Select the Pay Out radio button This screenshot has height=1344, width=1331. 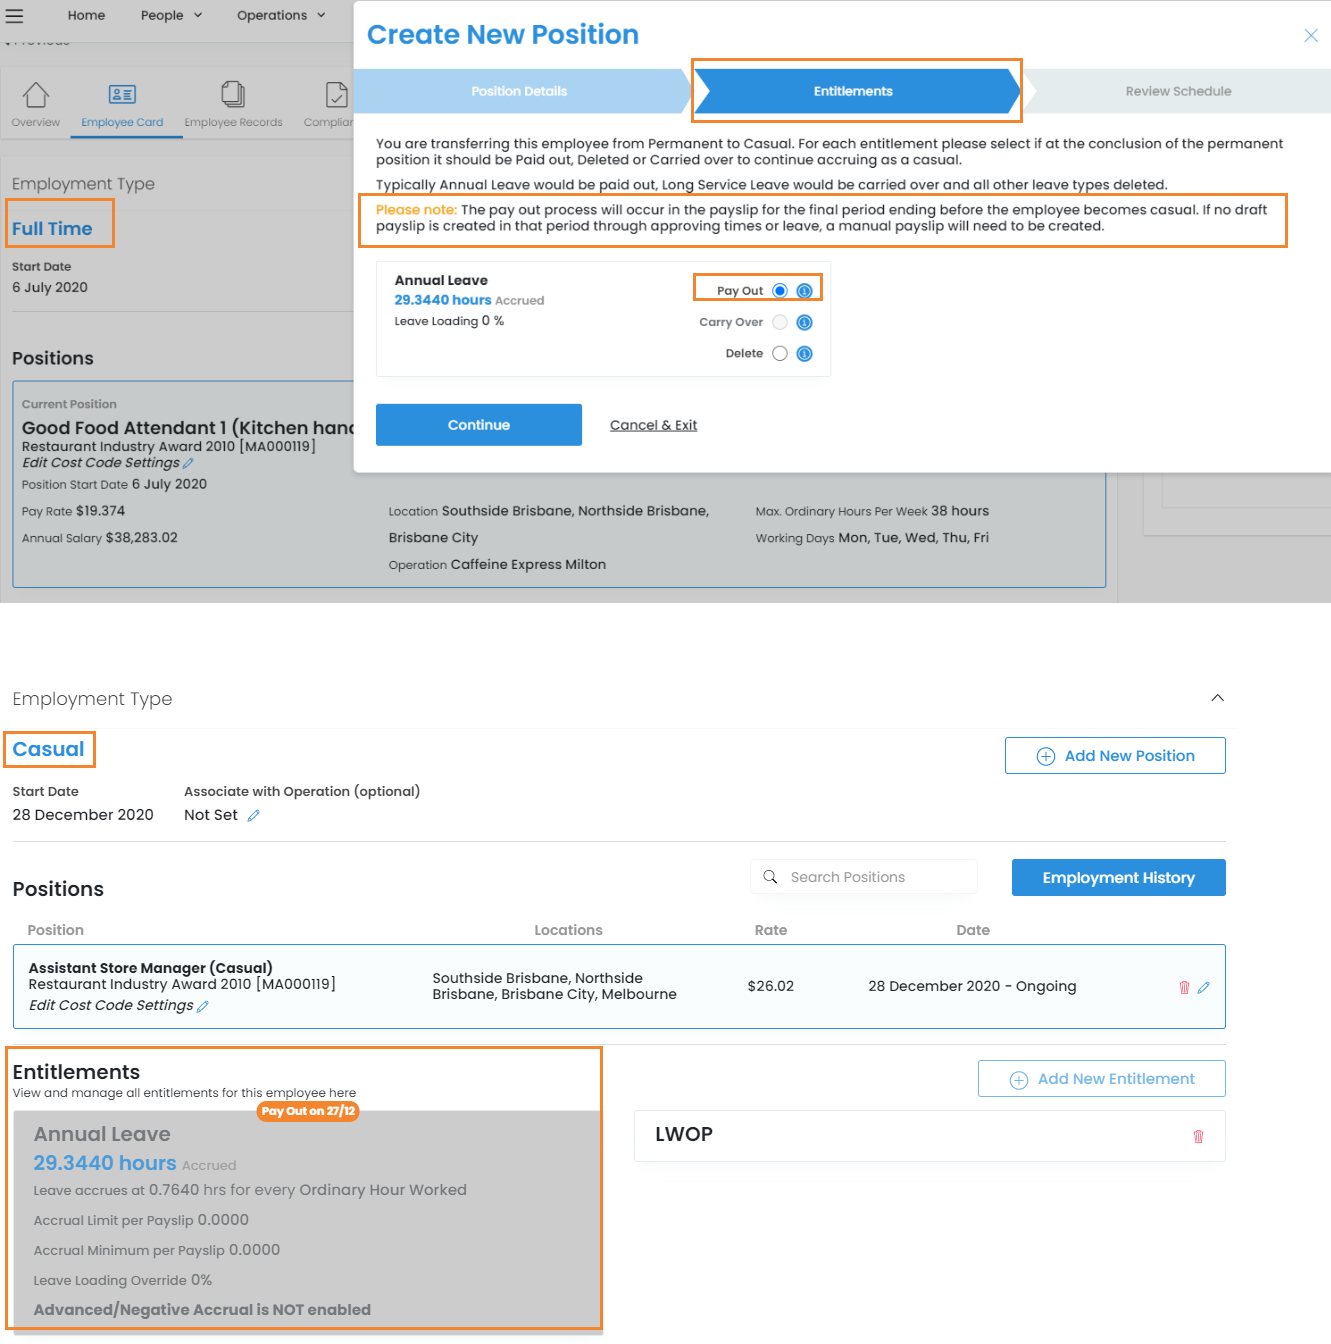coord(780,291)
